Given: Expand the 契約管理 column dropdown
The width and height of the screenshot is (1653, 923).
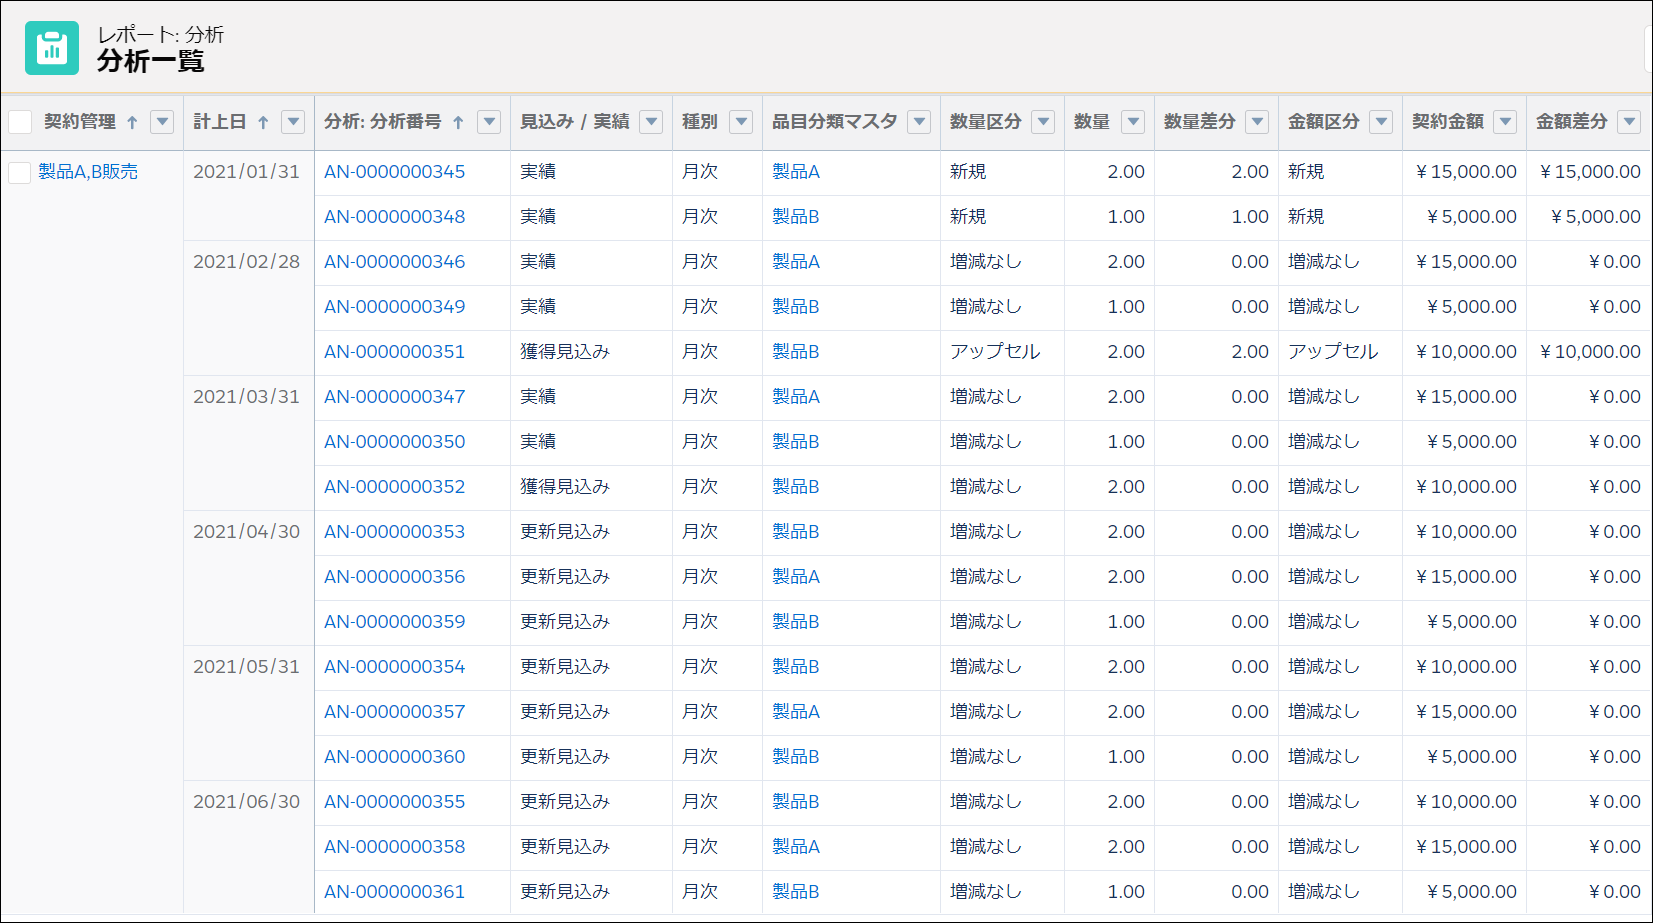Looking at the screenshot, I should 162,122.
